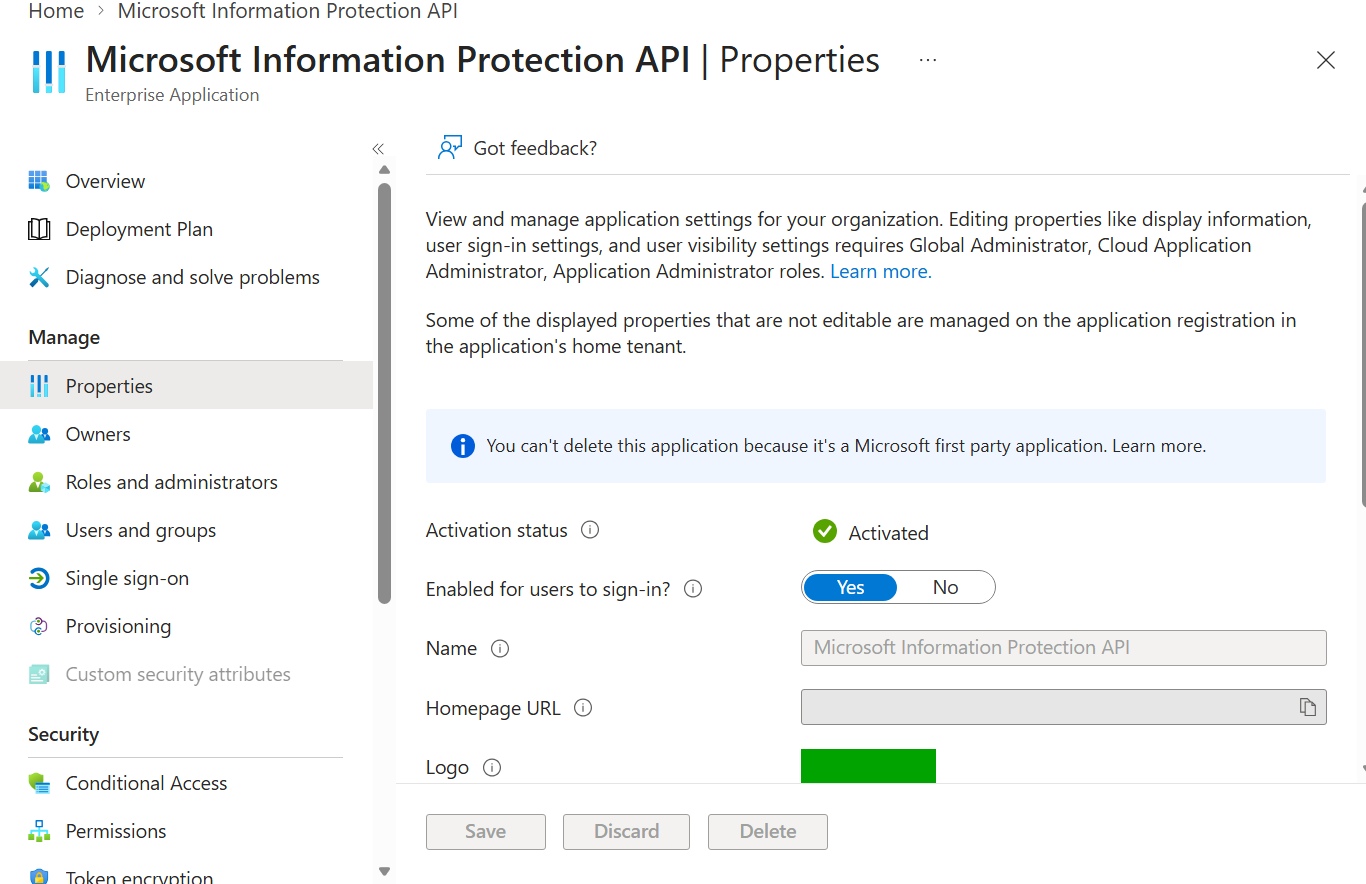
Task: Set Enabled for users to sign-in to No
Action: (946, 587)
